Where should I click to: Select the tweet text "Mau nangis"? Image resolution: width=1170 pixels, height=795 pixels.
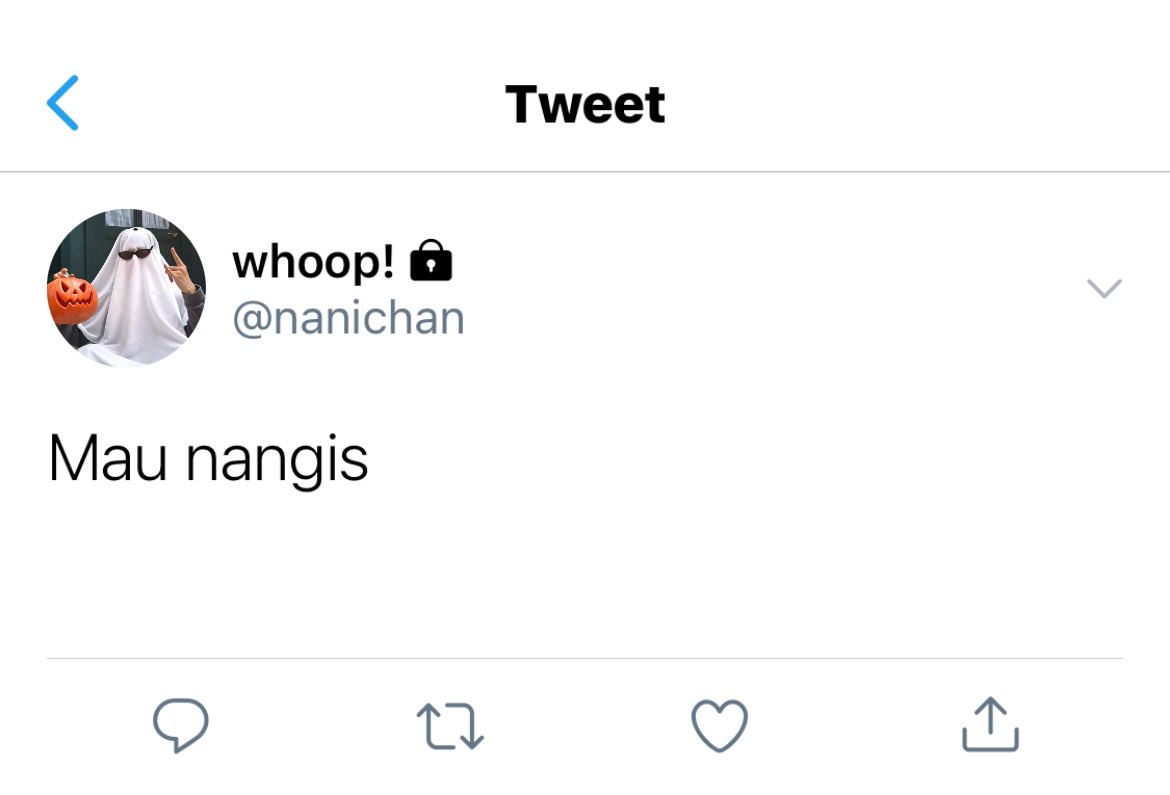[208, 459]
